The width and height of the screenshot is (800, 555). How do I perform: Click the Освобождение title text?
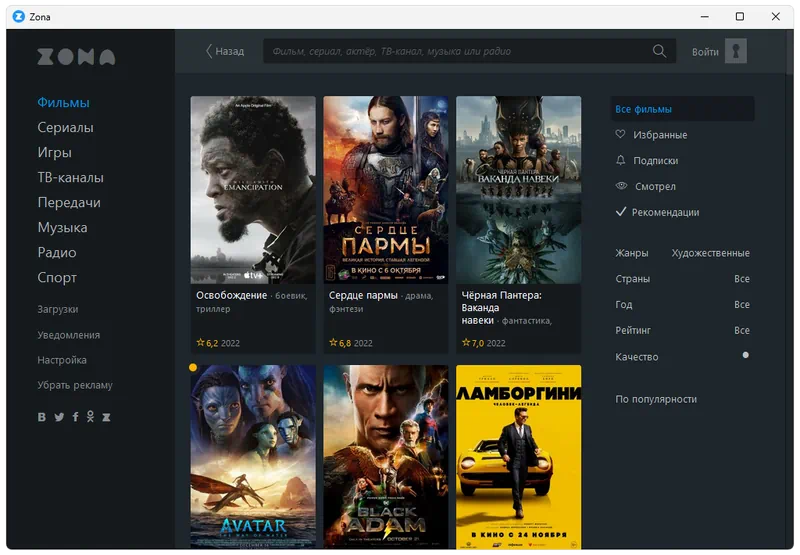(231, 295)
